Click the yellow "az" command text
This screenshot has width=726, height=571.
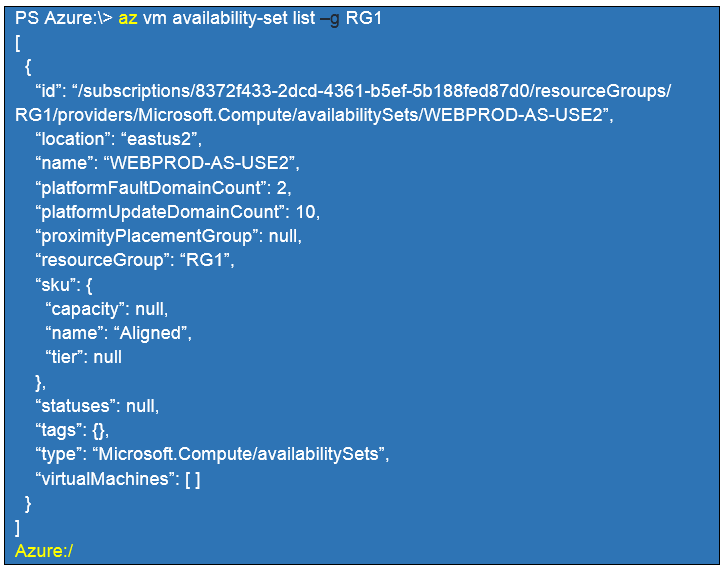click(128, 20)
